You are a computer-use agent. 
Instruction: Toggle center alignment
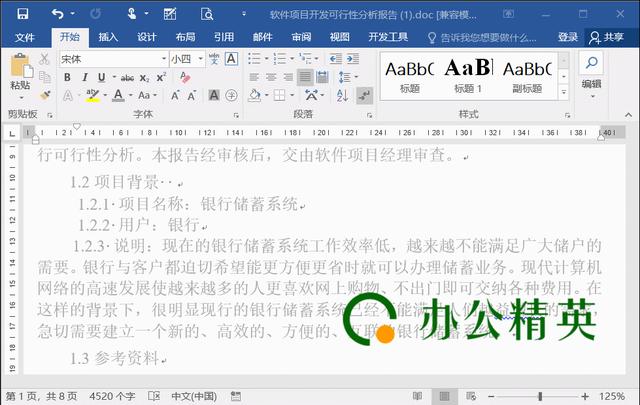pos(271,77)
